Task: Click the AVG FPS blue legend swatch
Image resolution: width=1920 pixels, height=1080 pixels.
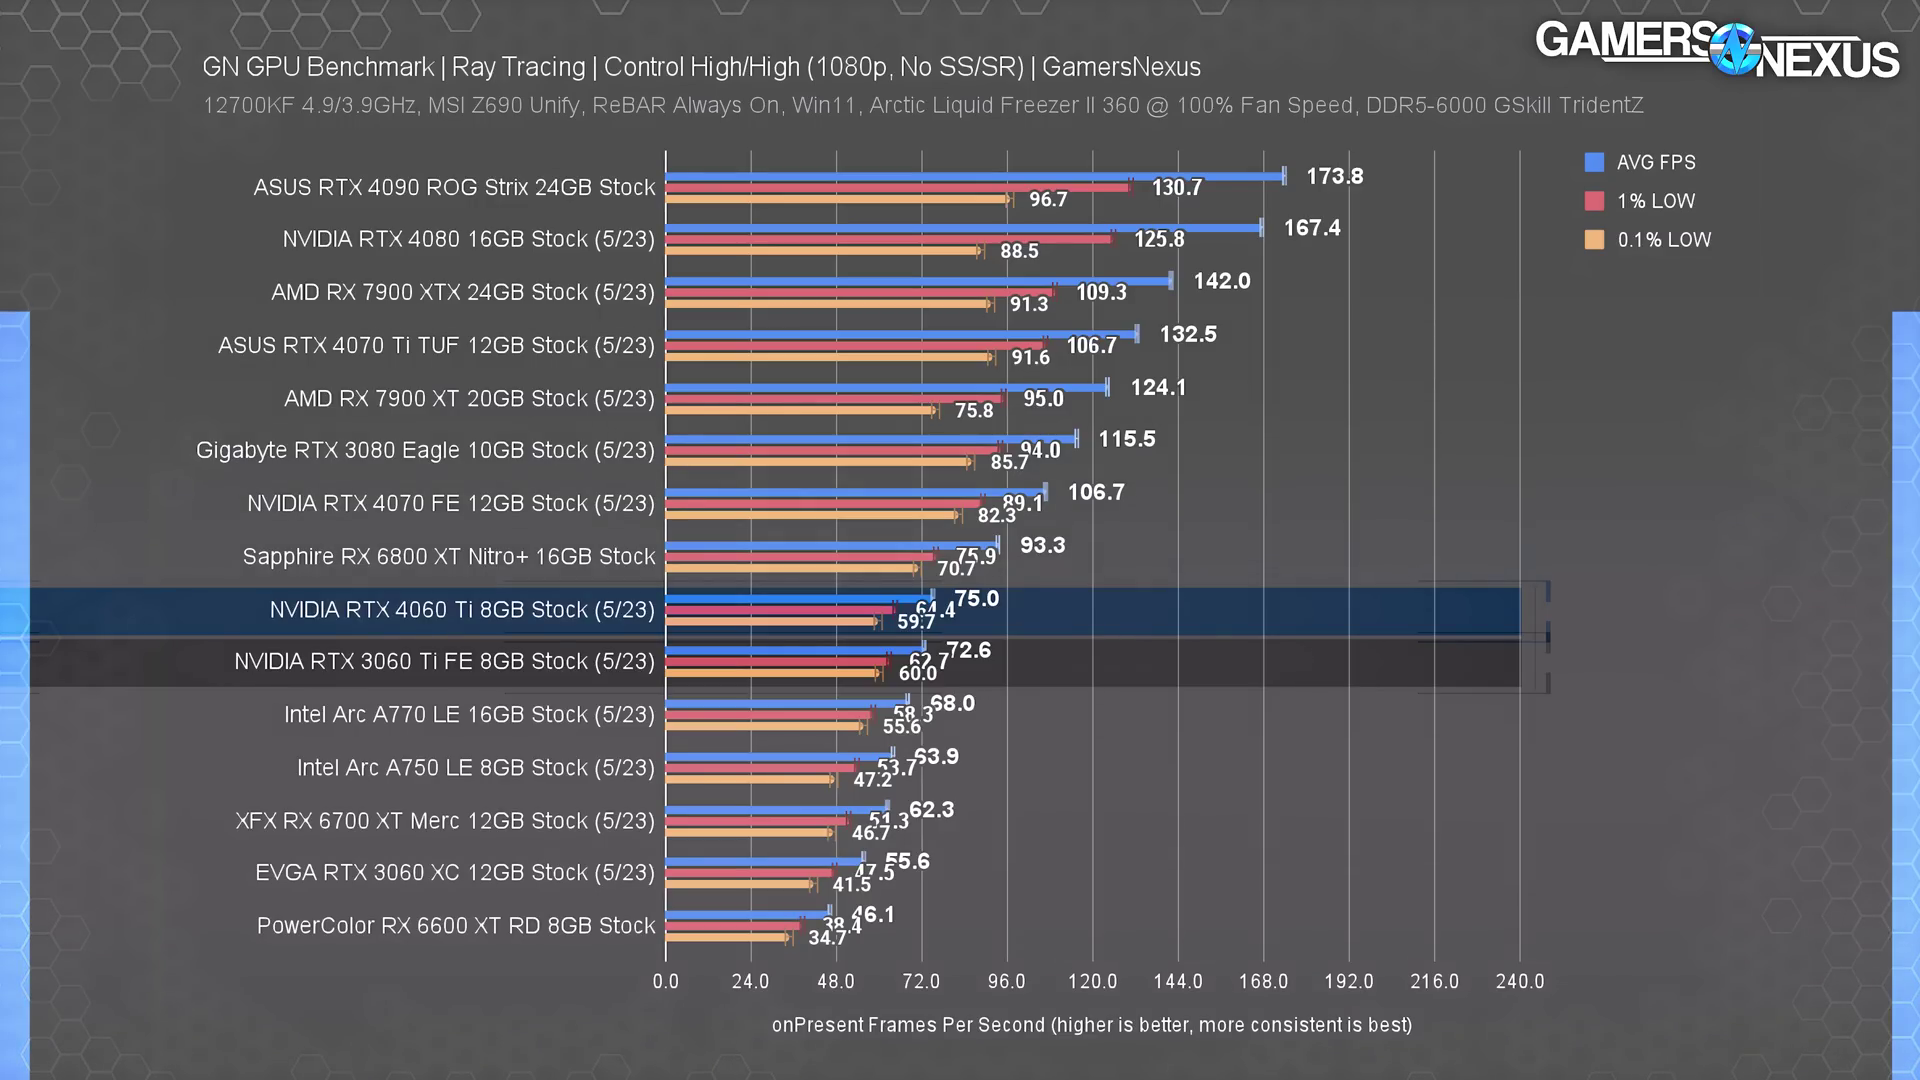Action: pyautogui.click(x=1594, y=162)
